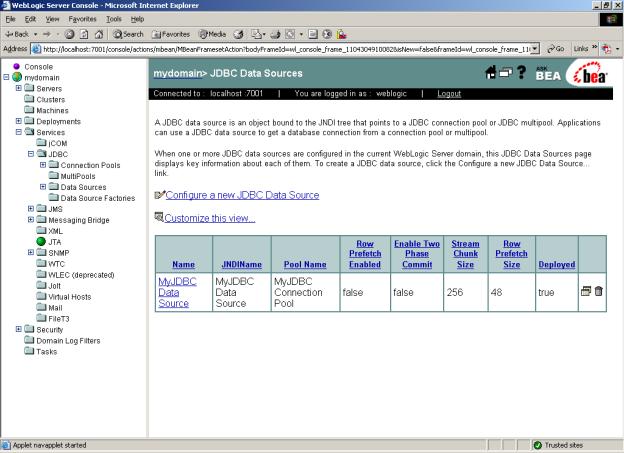624x453 pixels.
Task: Click the delete trash icon for MyJDBC Data Source
Action: 598,291
